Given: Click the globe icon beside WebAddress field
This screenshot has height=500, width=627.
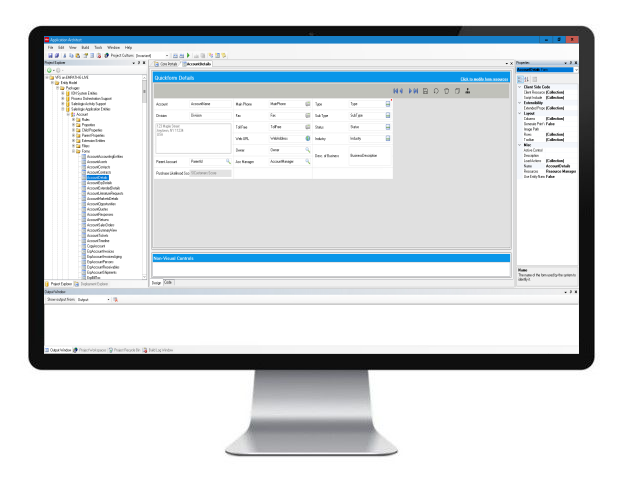Looking at the screenshot, I should tap(308, 138).
